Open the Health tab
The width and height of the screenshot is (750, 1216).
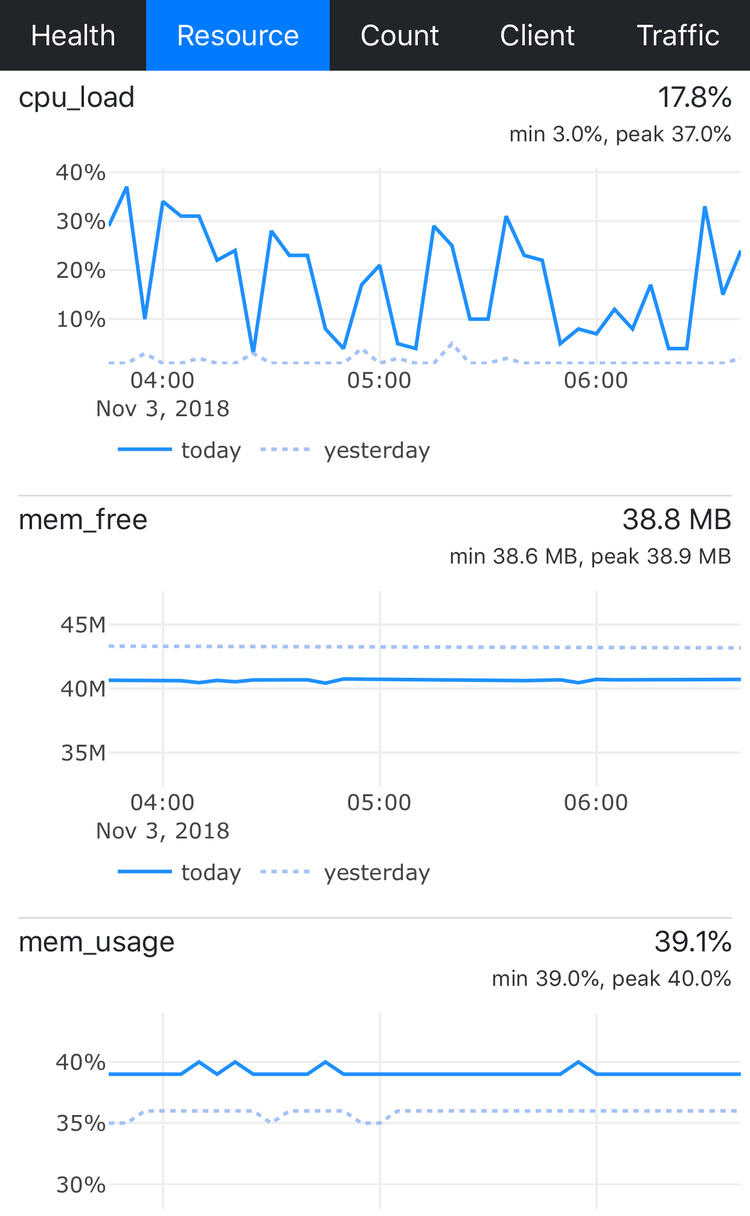(x=73, y=35)
